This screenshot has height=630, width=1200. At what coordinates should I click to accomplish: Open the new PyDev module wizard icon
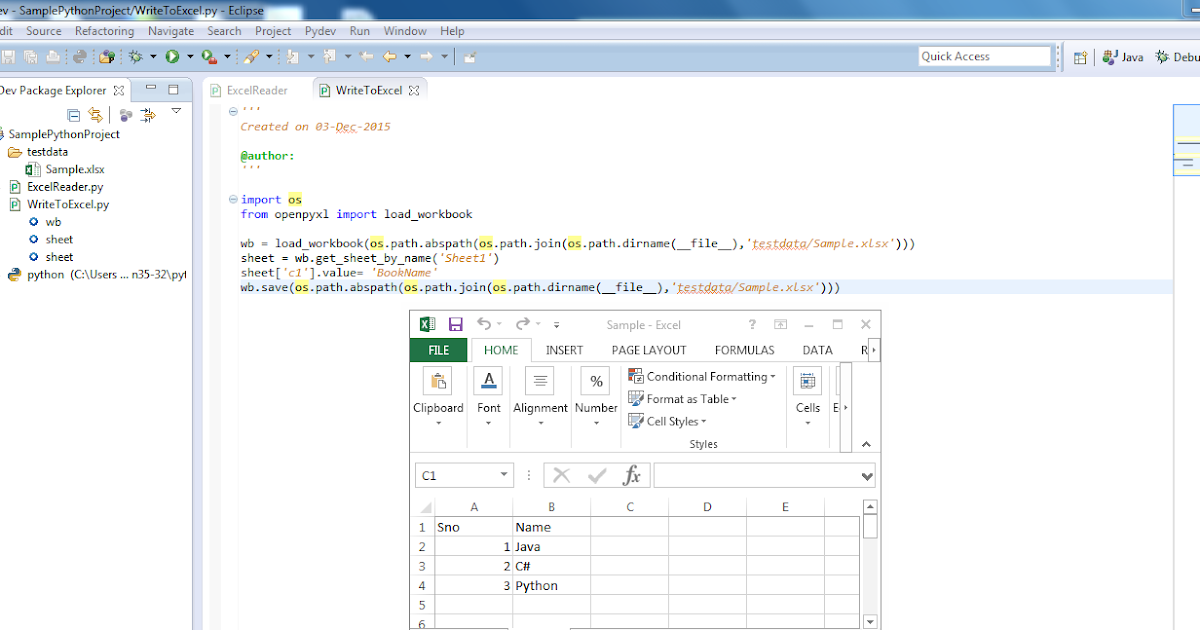click(106, 56)
